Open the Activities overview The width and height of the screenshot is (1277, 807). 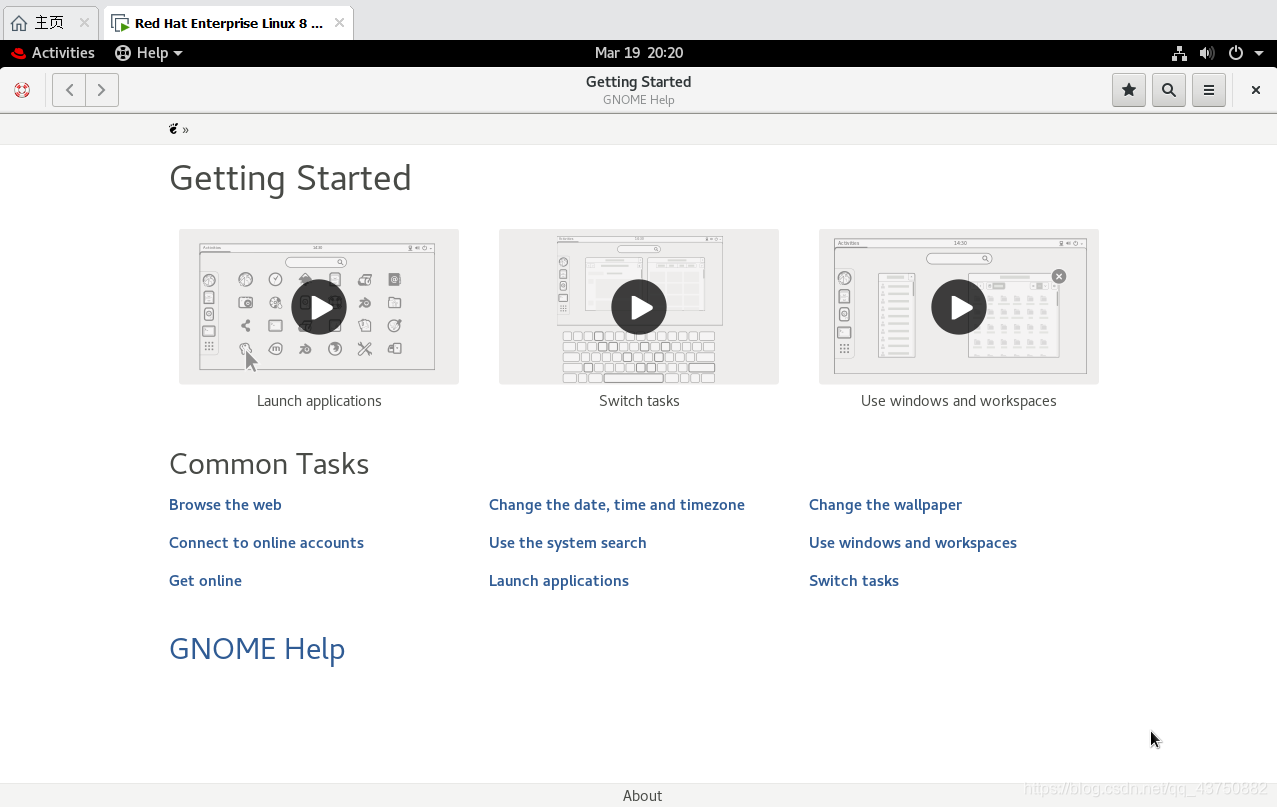(53, 53)
